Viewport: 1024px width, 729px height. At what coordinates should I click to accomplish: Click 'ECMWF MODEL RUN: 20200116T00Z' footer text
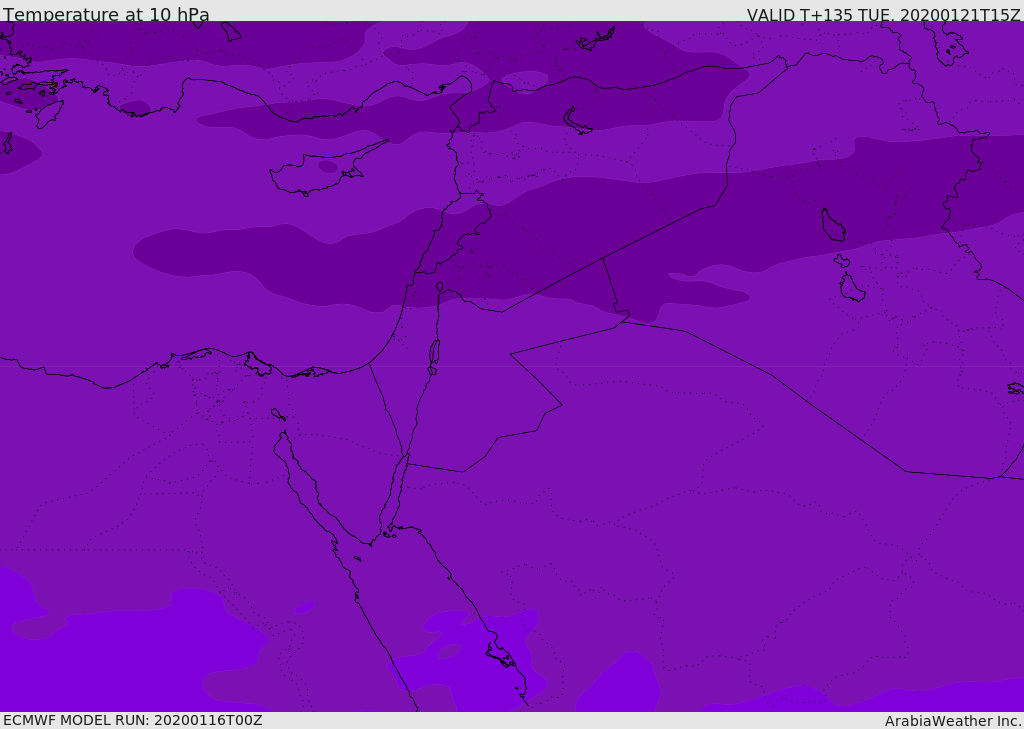133,720
